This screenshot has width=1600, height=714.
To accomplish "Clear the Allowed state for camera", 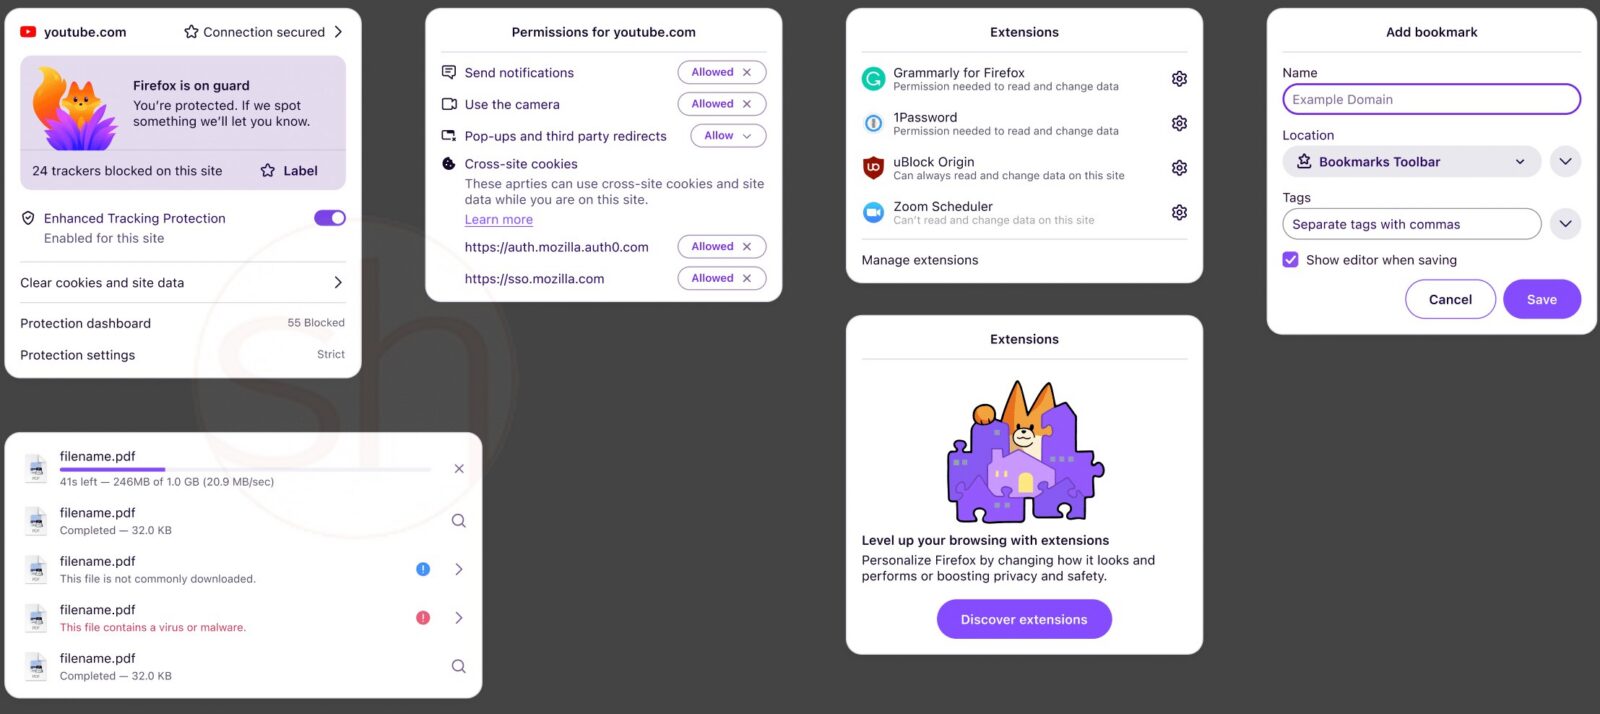I will [x=747, y=104].
